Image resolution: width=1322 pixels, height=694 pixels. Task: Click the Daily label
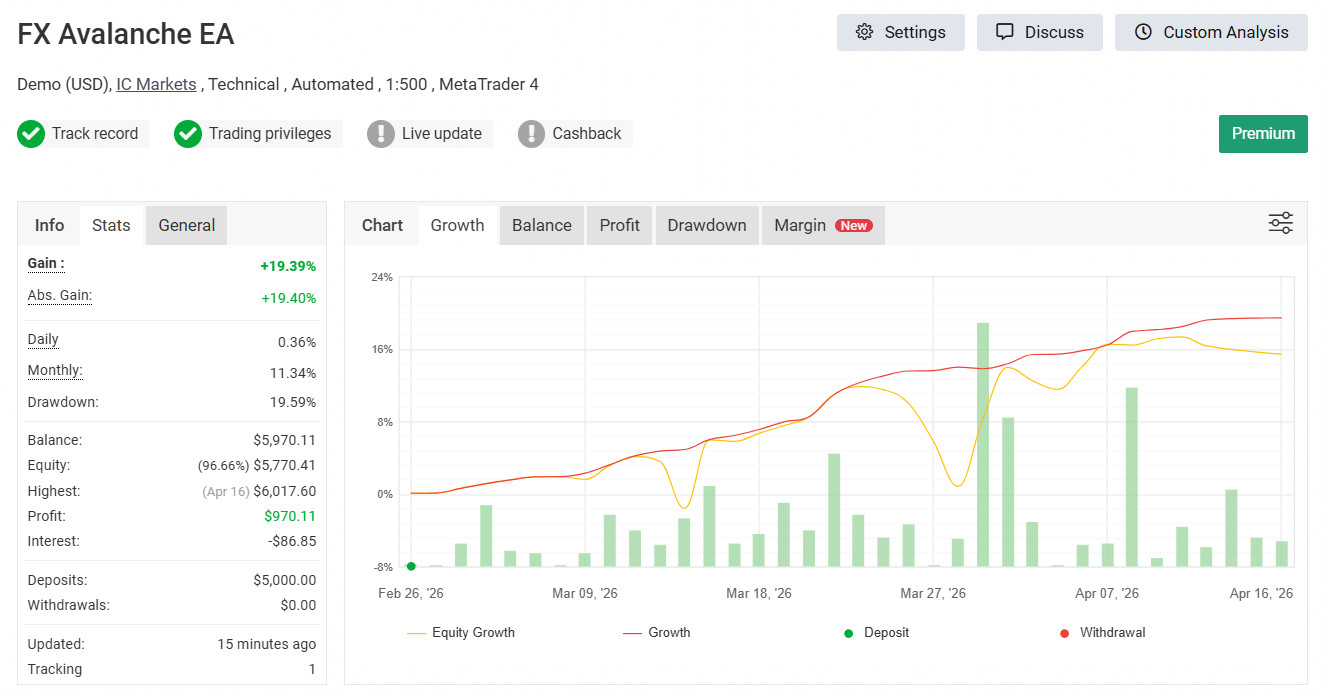(43, 339)
